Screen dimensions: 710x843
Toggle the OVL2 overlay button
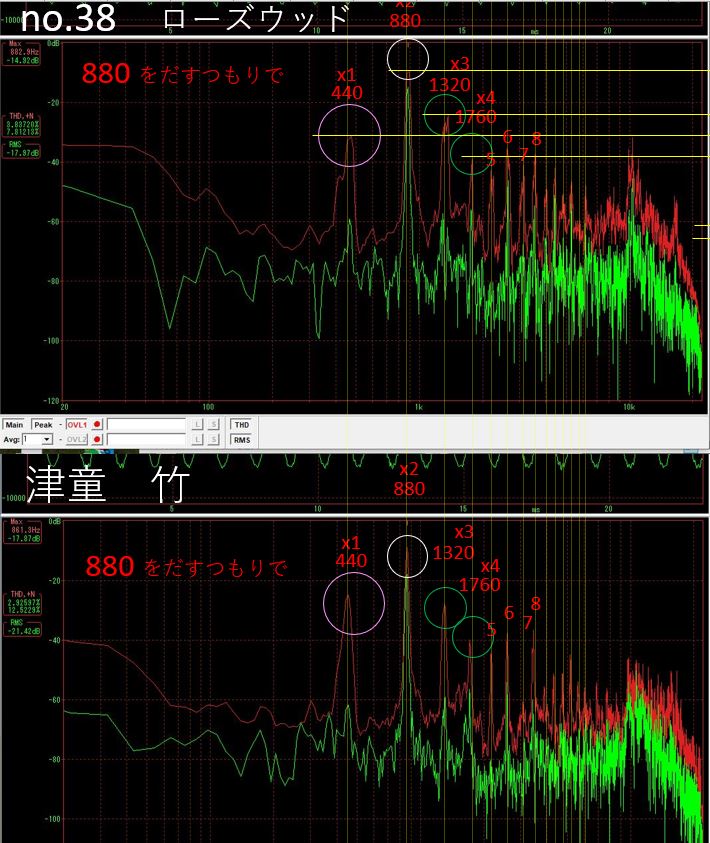pyautogui.click(x=76, y=439)
